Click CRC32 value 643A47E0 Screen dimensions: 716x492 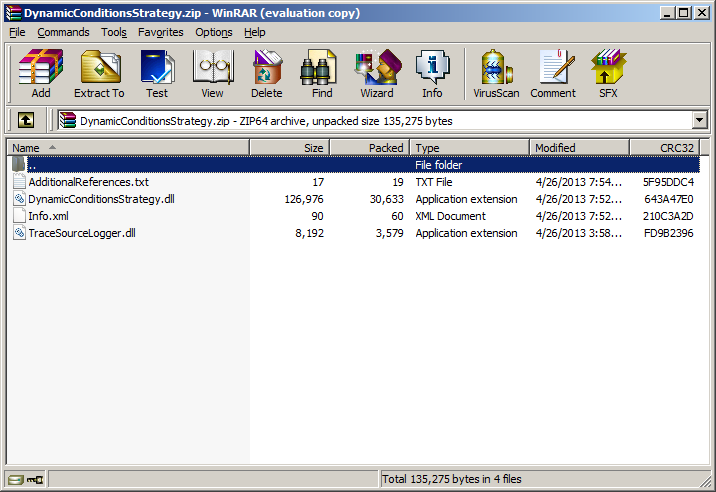pos(669,199)
